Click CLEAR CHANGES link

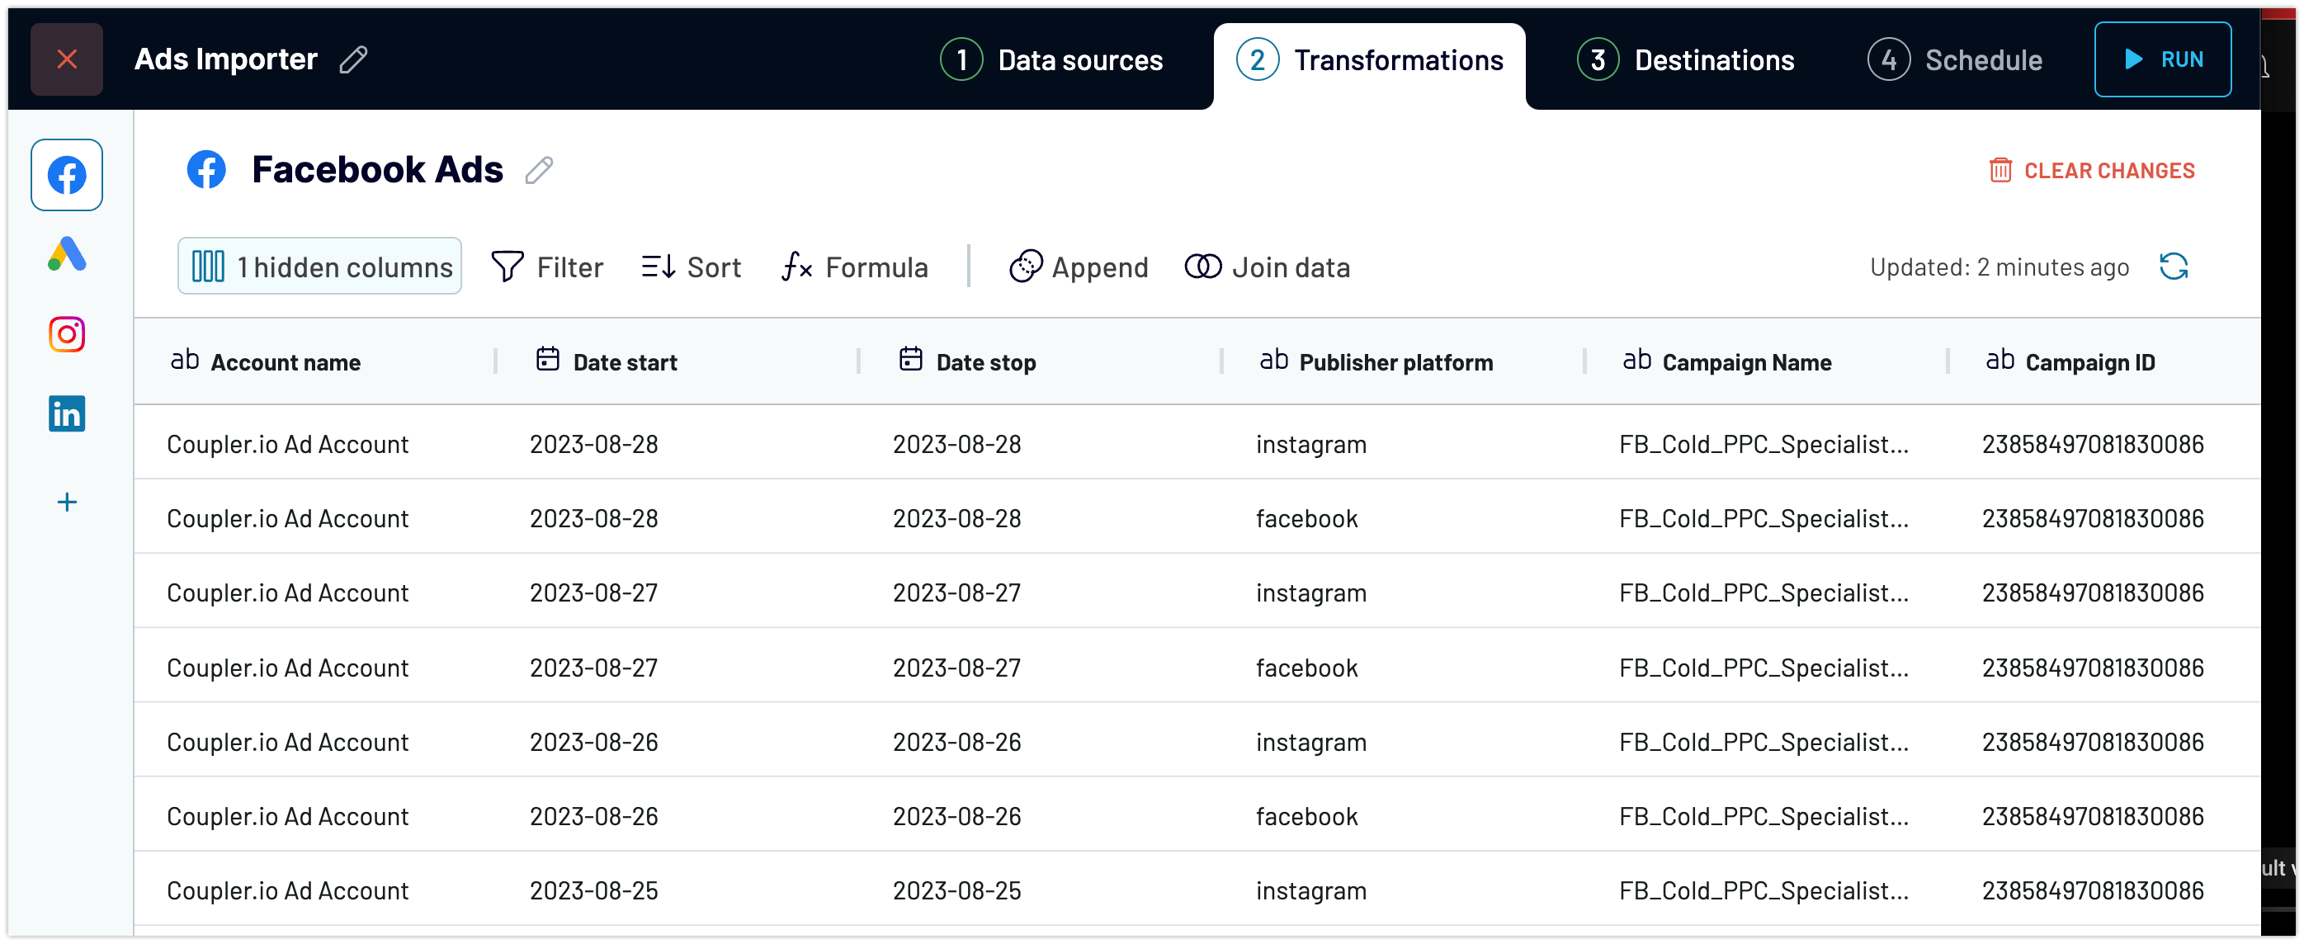[x=2092, y=171]
